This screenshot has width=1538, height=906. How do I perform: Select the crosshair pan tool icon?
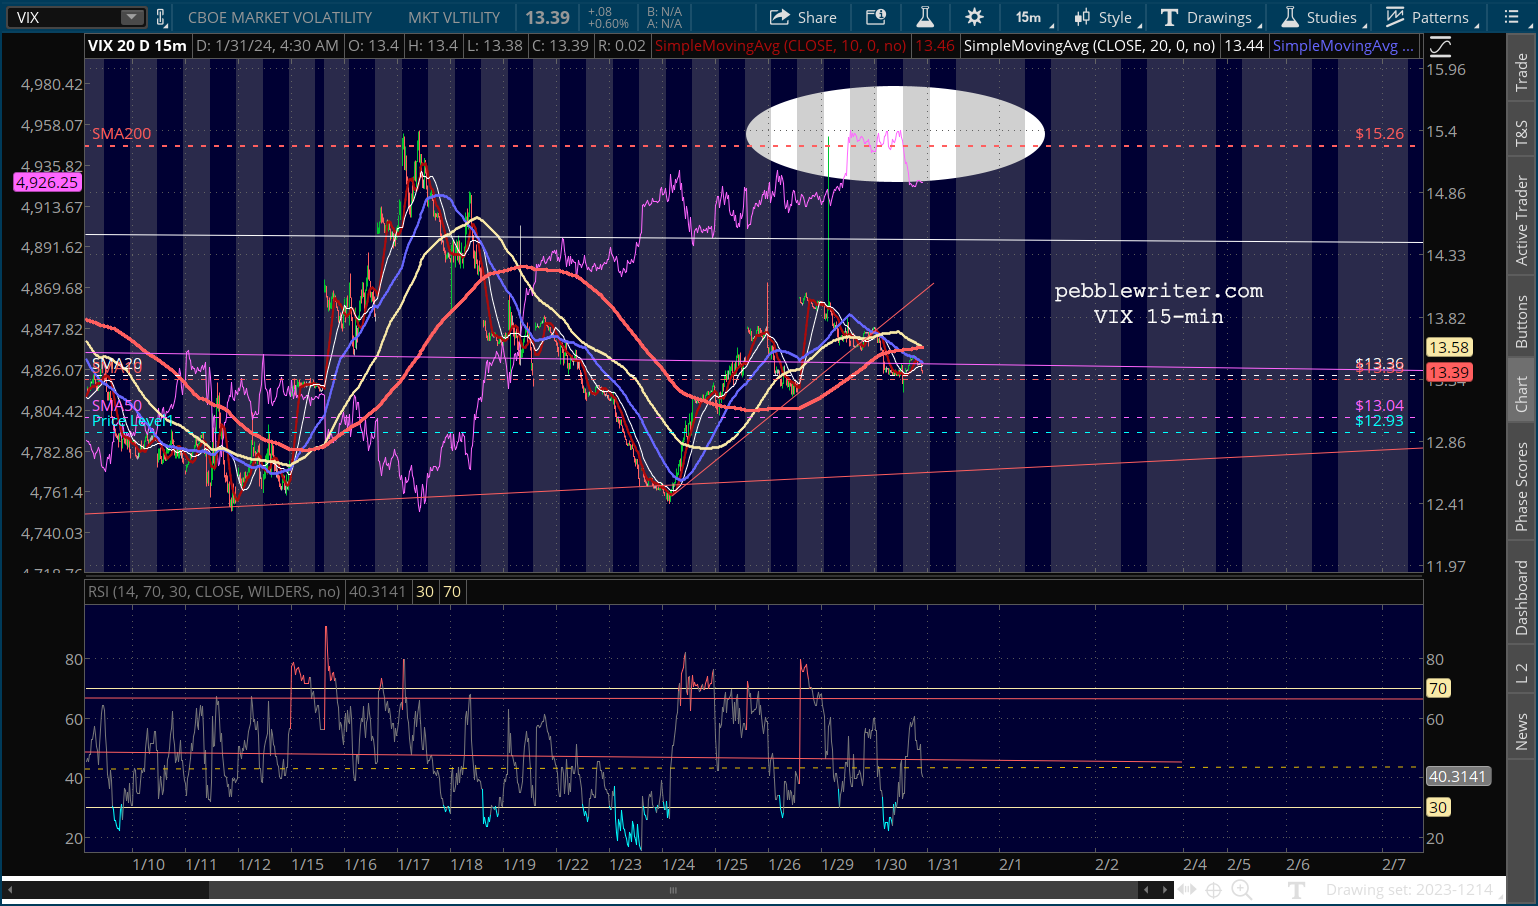click(1213, 889)
